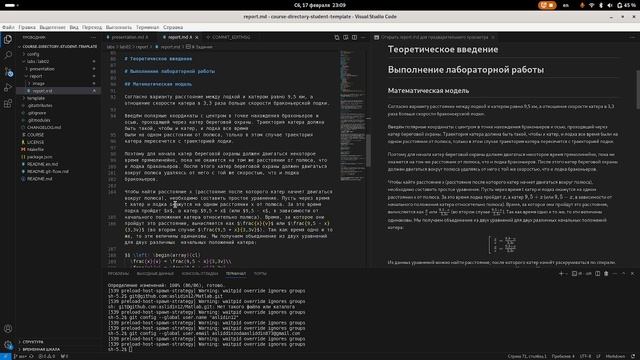Switch to the Проблемы panel tab
Viewport: 640px width, 360px height.
pyautogui.click(x=118, y=273)
